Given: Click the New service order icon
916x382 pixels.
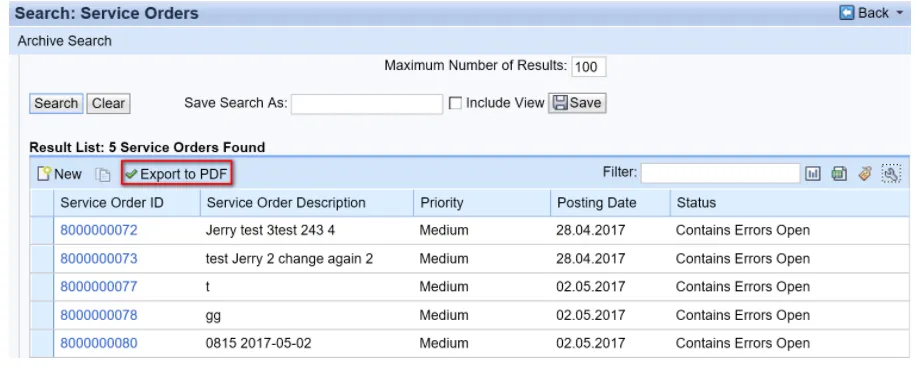Looking at the screenshot, I should [44, 174].
